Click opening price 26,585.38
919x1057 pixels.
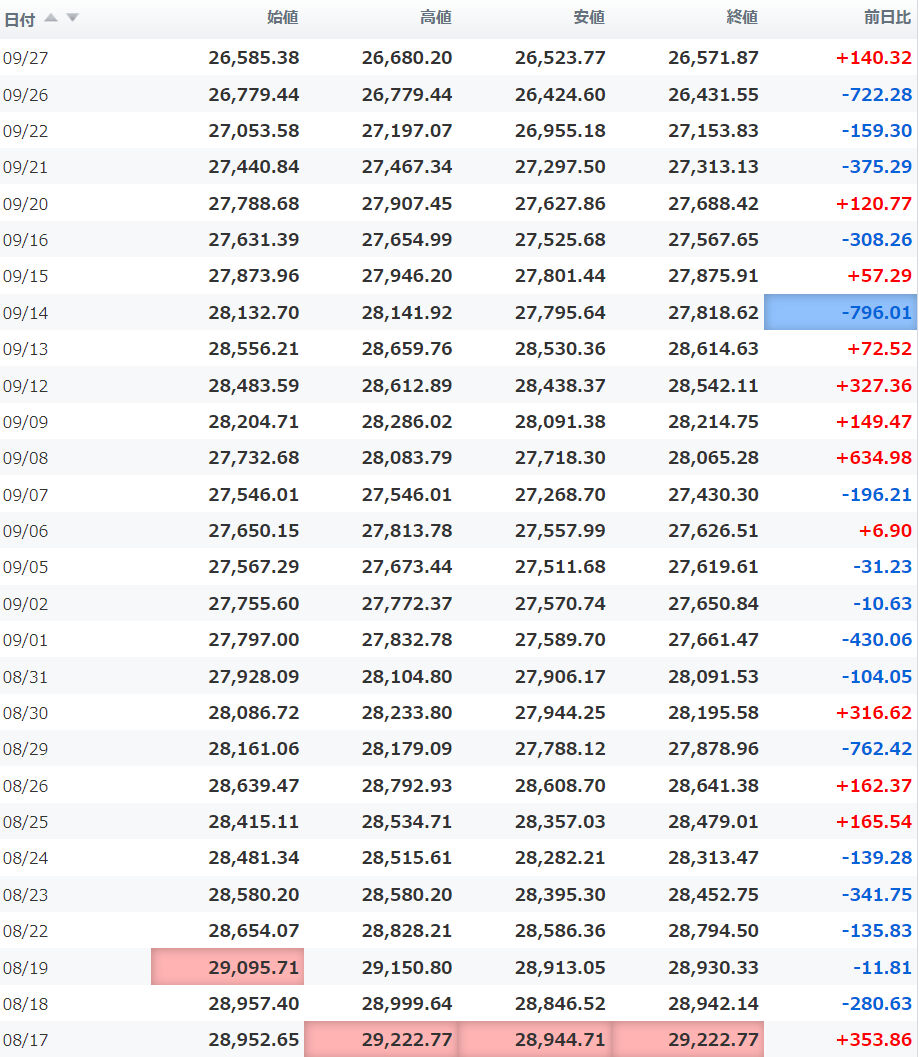pyautogui.click(x=254, y=58)
